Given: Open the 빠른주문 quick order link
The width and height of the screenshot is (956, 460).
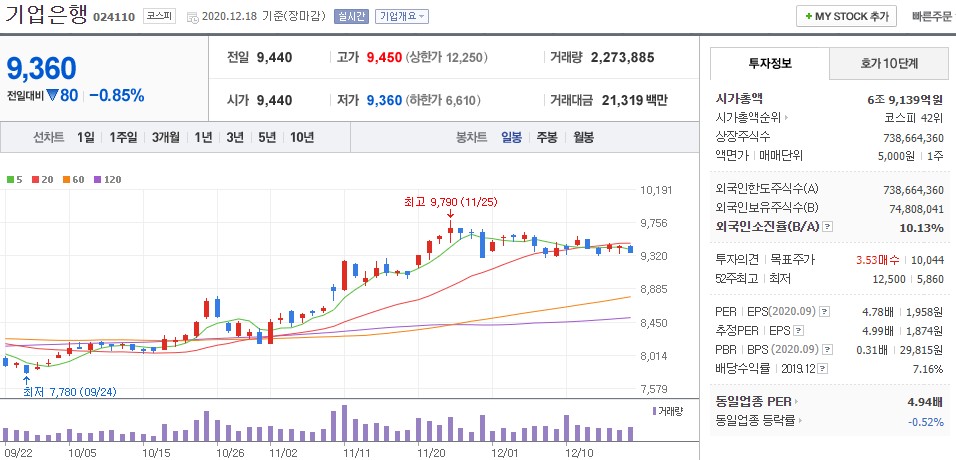Looking at the screenshot, I should click(x=932, y=16).
